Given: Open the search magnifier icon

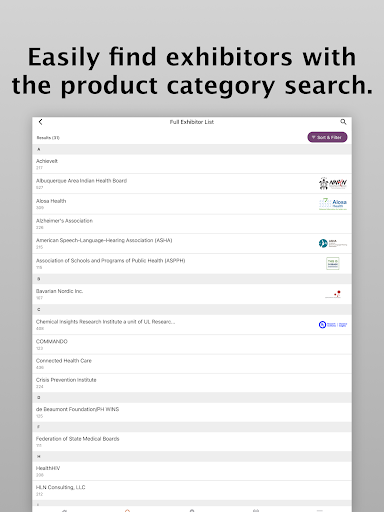Looking at the screenshot, I should pyautogui.click(x=343, y=122).
